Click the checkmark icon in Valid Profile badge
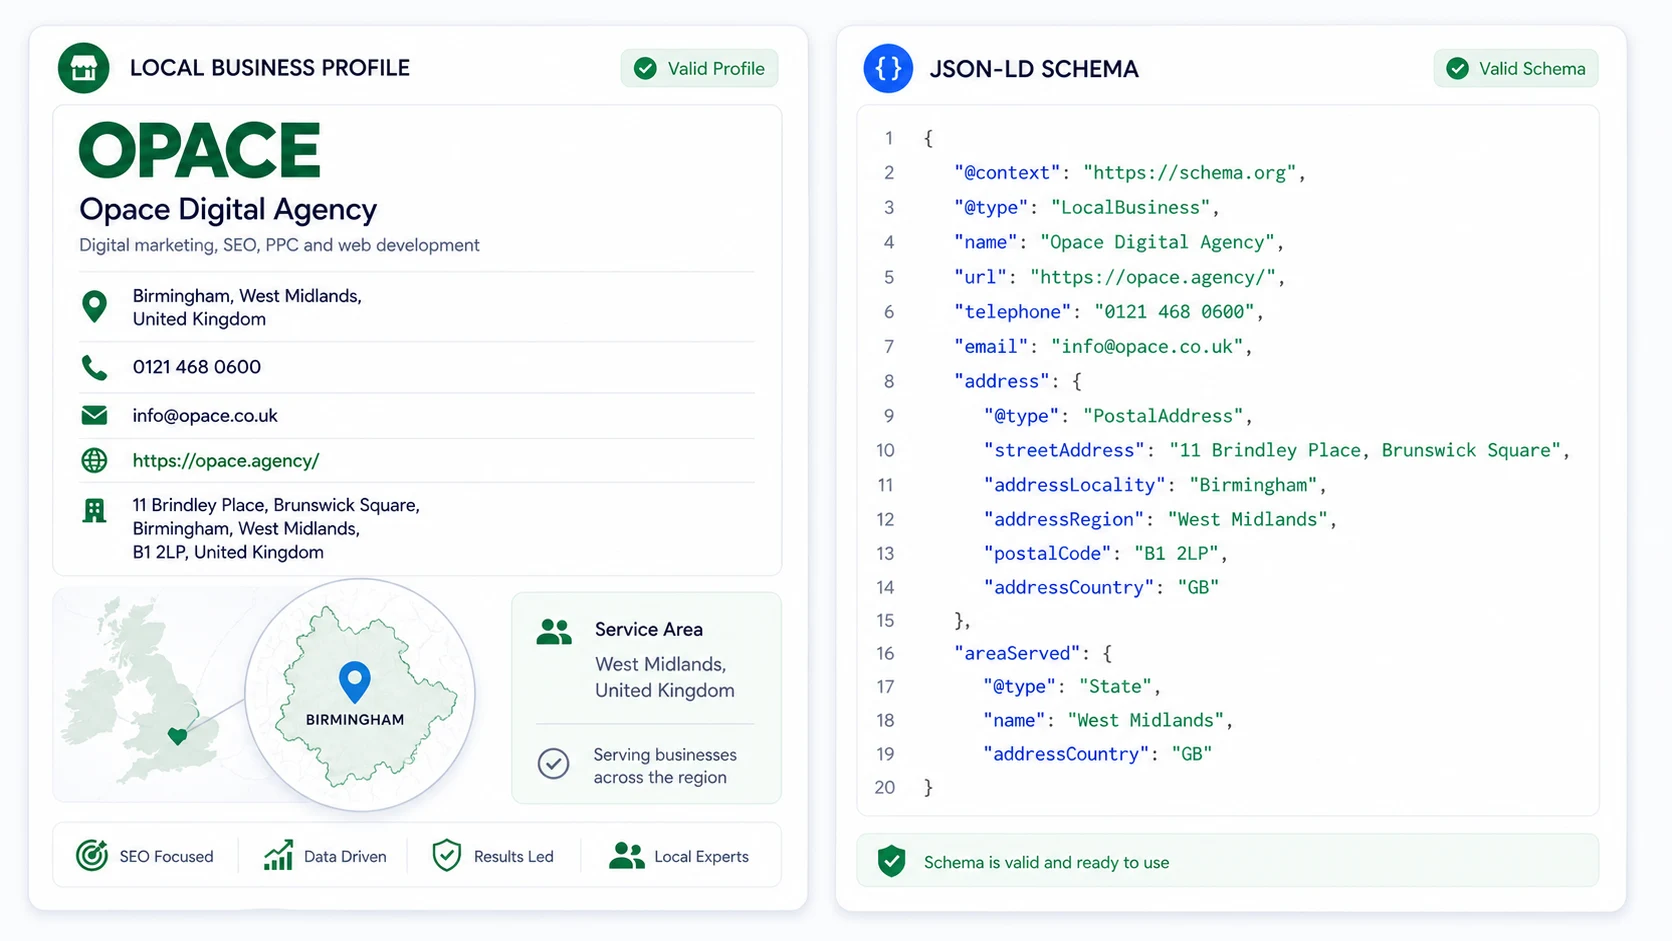The width and height of the screenshot is (1672, 941). click(x=646, y=68)
